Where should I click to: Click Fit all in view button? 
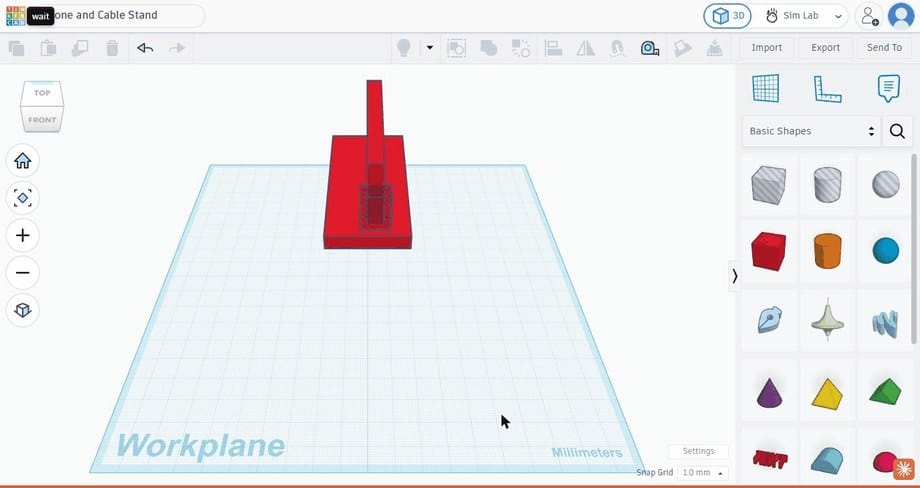pos(22,198)
